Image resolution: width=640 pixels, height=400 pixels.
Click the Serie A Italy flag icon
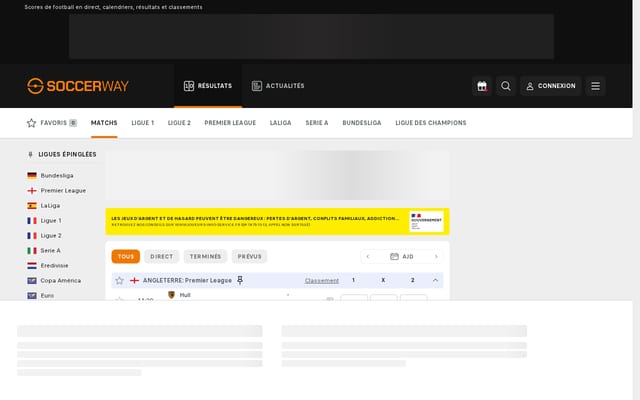[32, 251]
